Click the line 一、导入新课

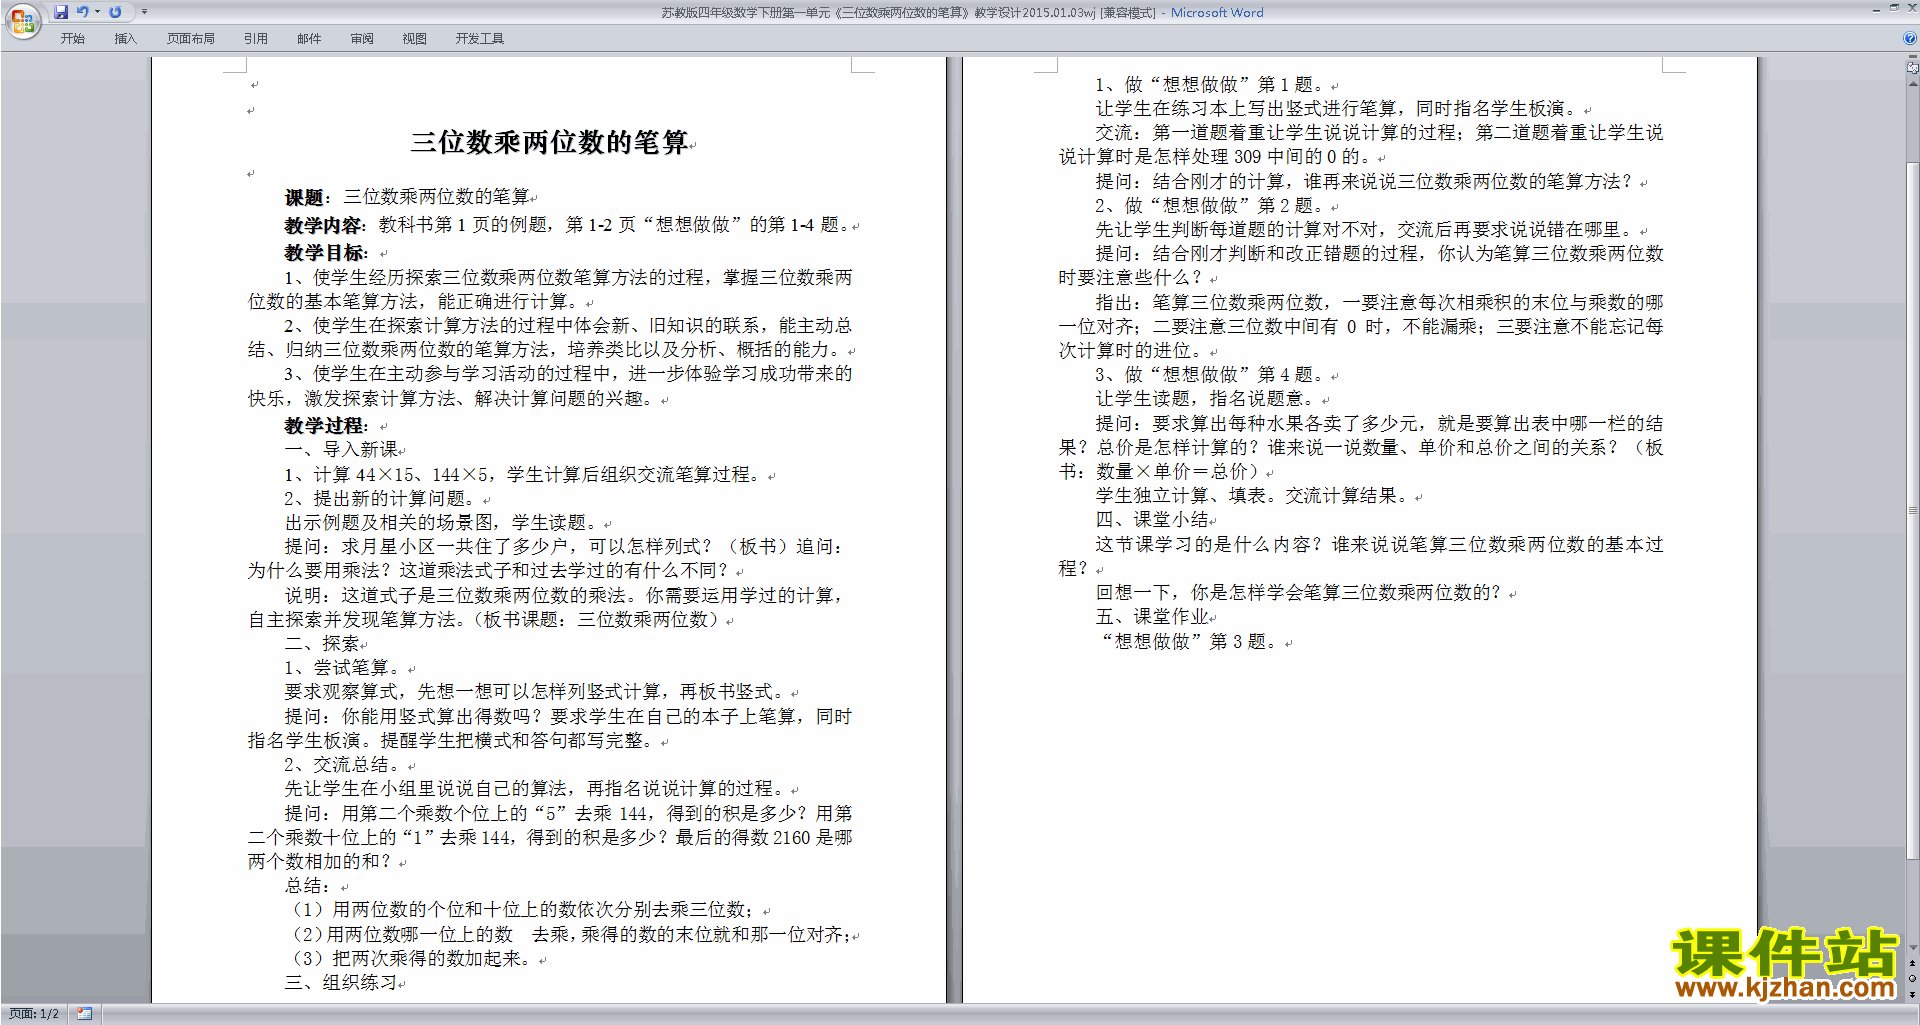[x=341, y=450]
